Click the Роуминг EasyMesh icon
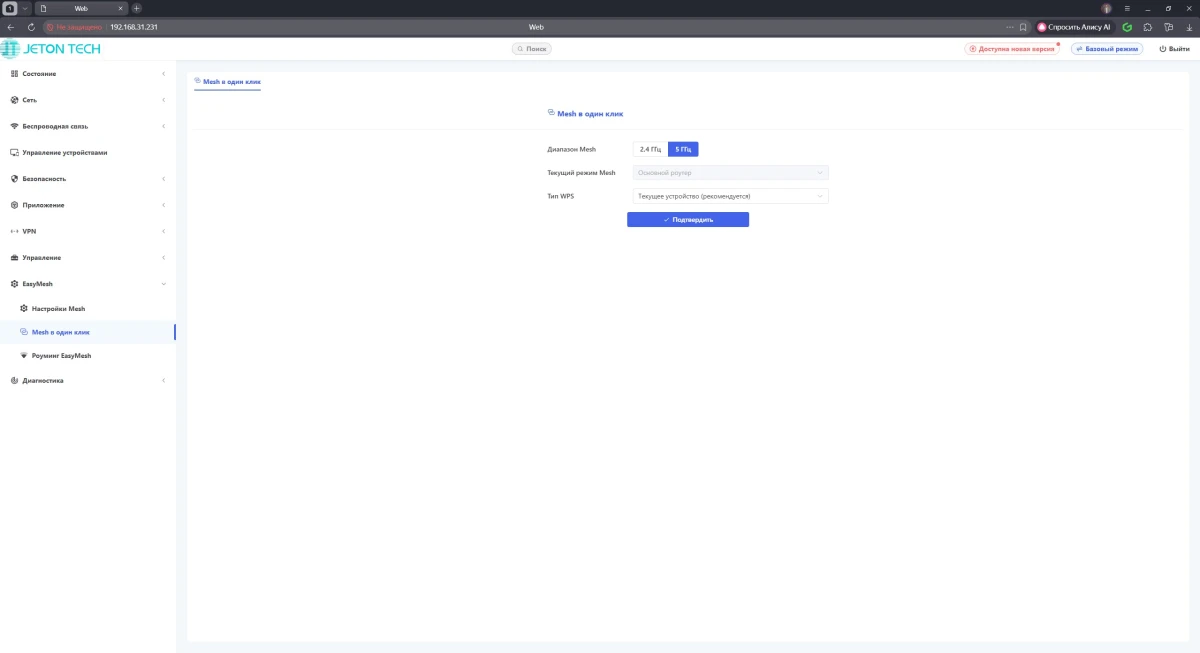This screenshot has width=1200, height=653. coord(24,356)
